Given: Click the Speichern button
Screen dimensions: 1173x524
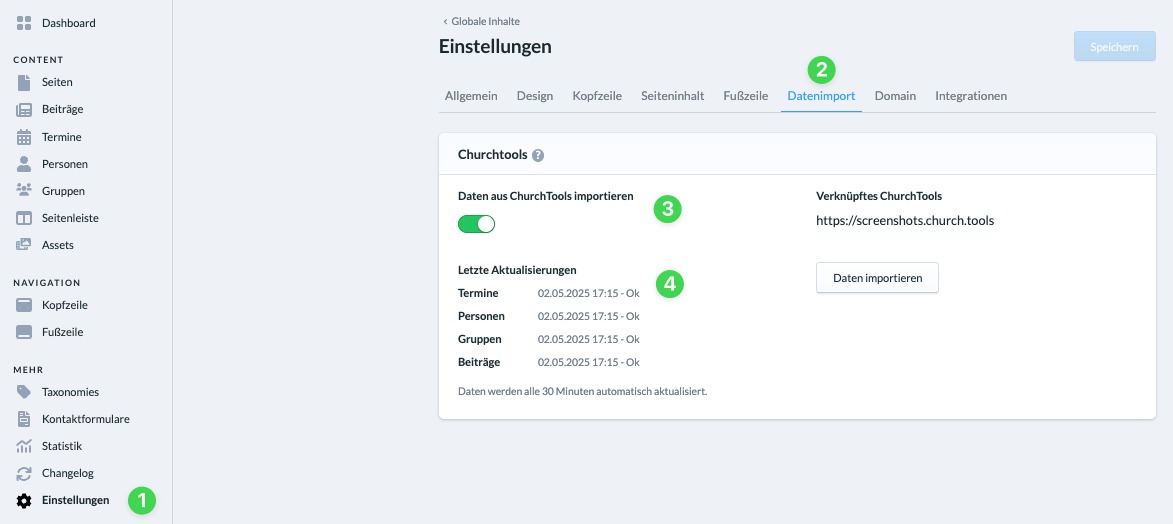Looking at the screenshot, I should pos(1115,46).
